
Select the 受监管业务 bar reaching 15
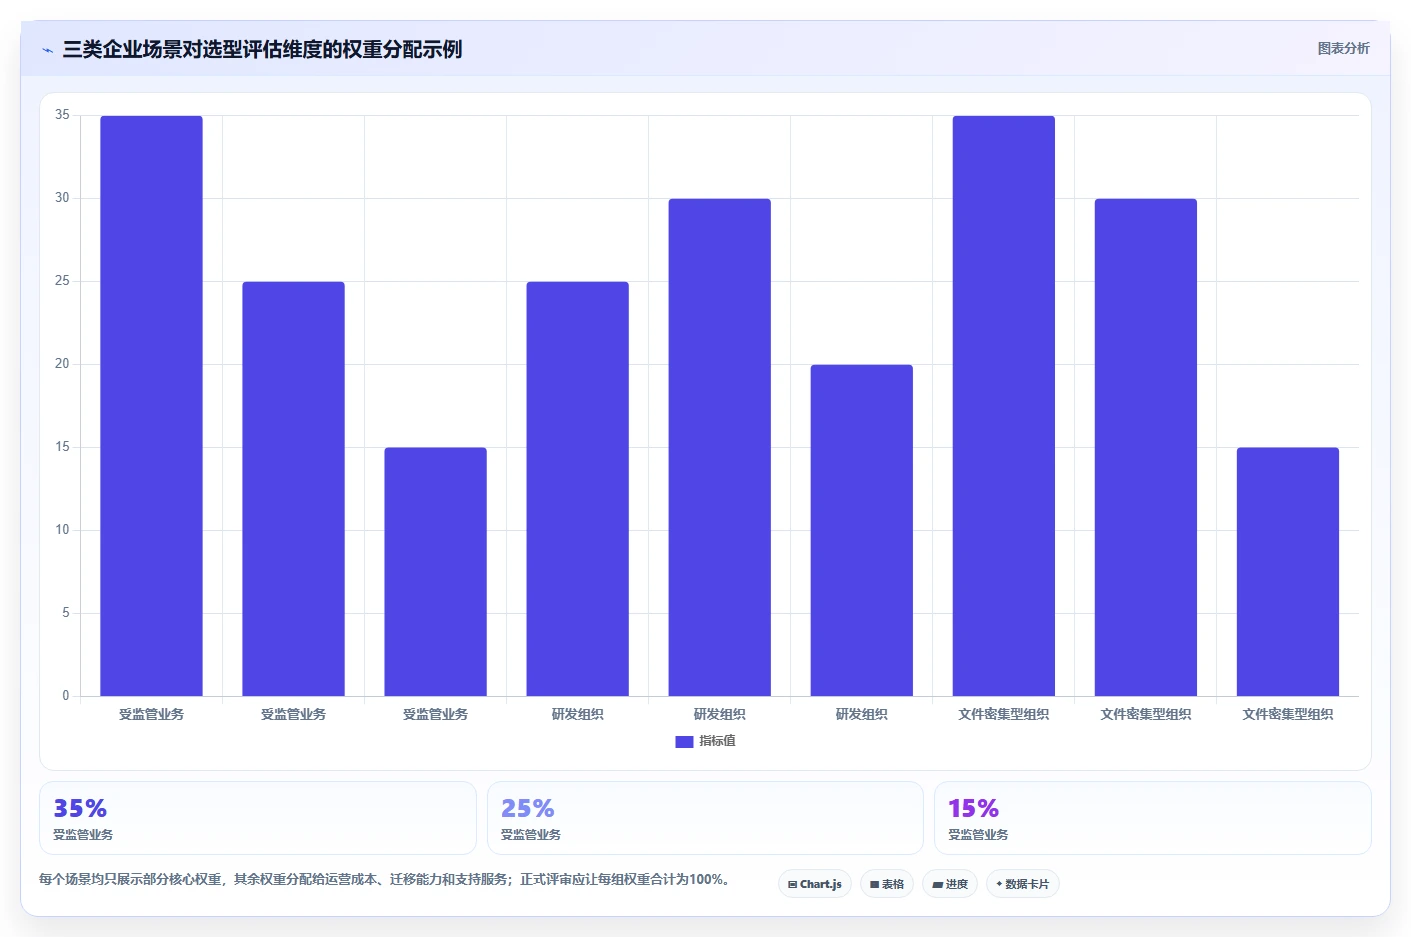(x=435, y=572)
